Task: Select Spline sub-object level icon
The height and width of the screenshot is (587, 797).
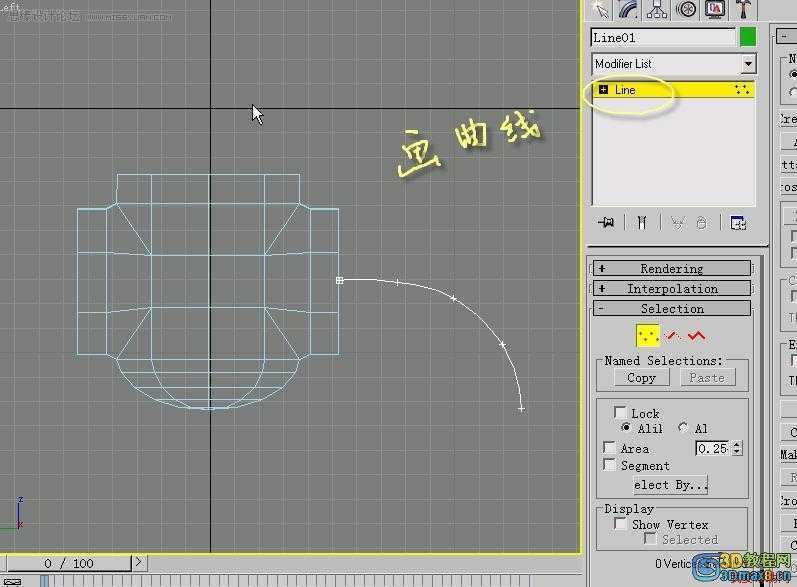Action: [x=696, y=335]
